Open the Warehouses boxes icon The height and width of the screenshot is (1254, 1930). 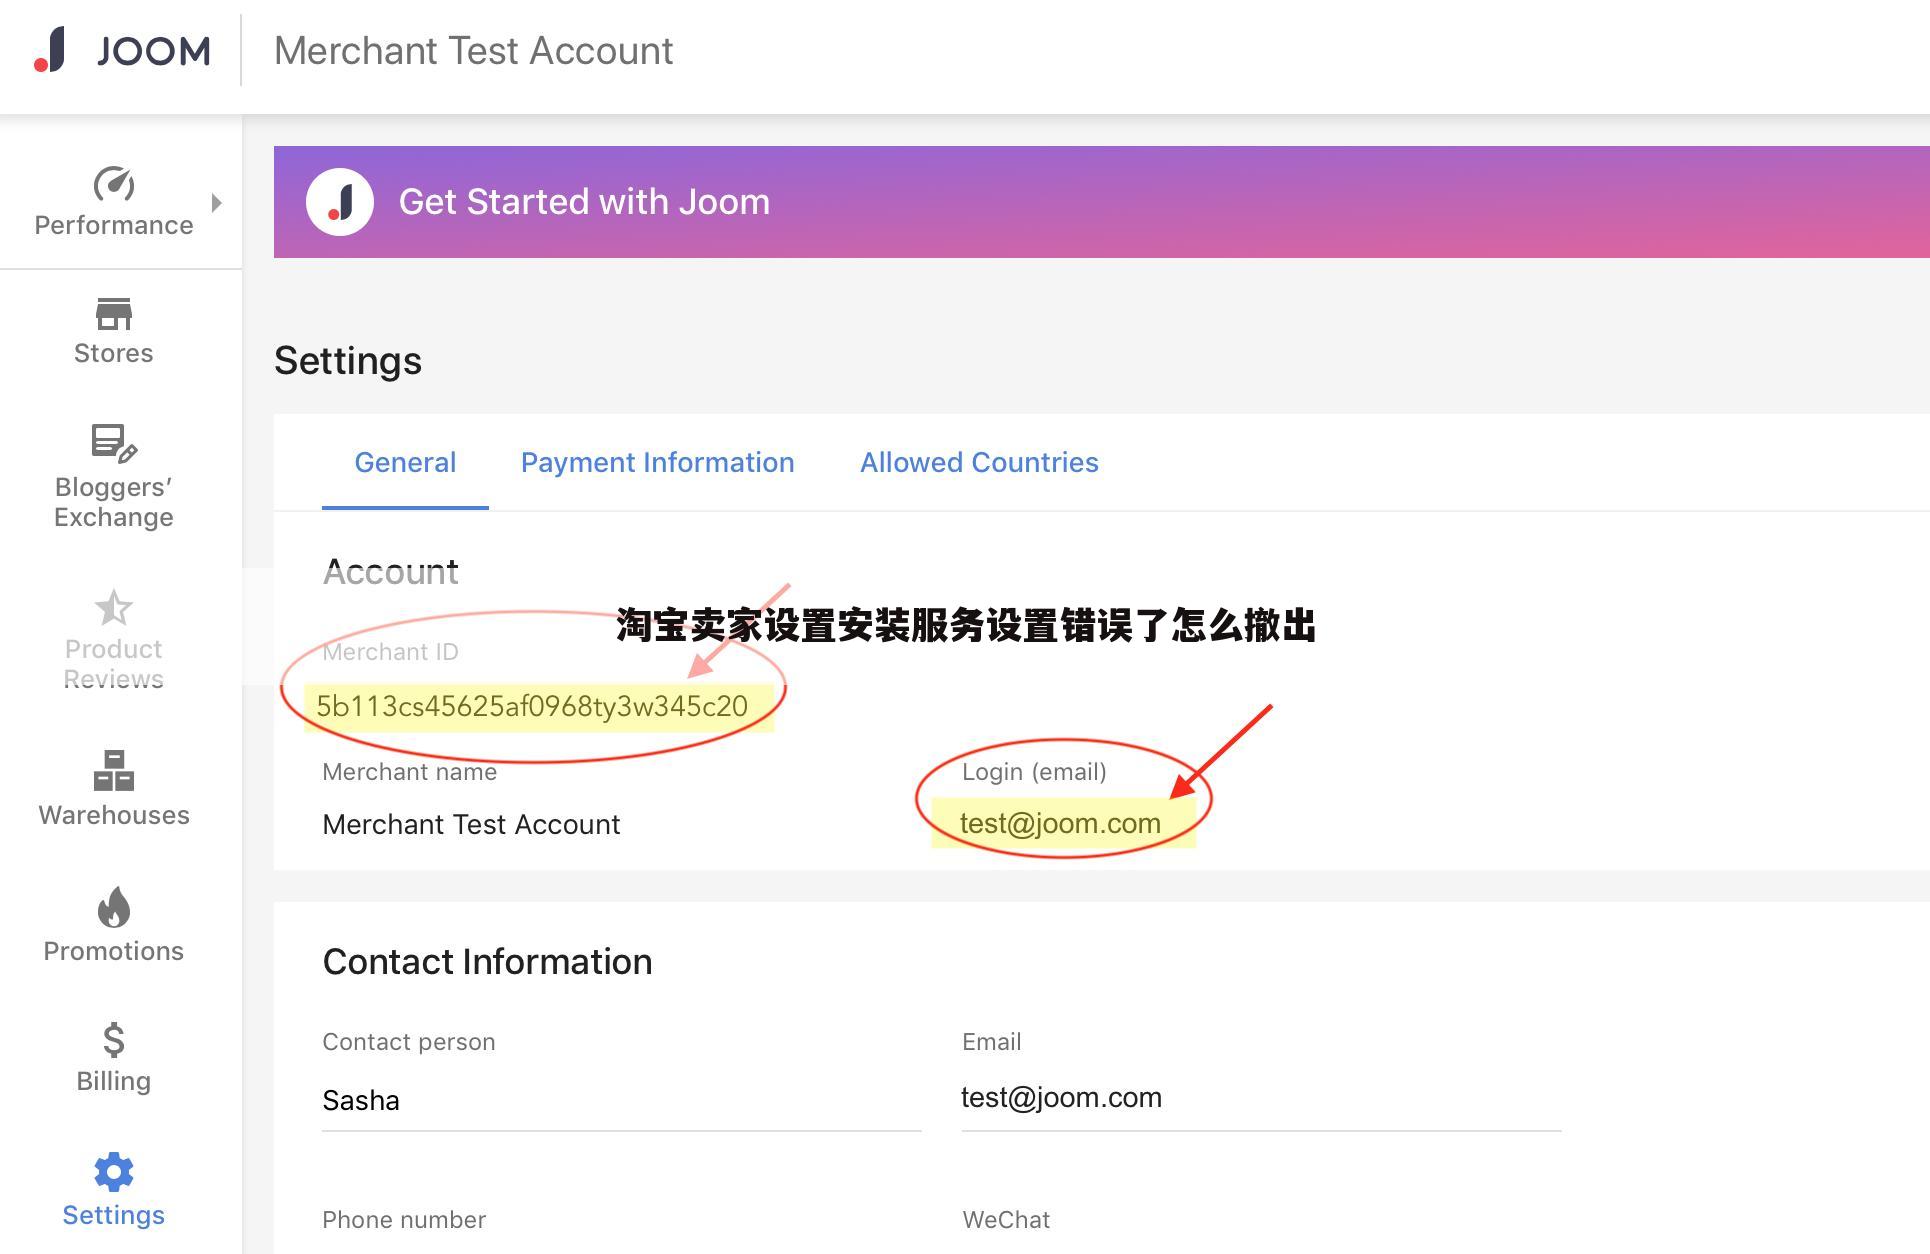point(114,771)
